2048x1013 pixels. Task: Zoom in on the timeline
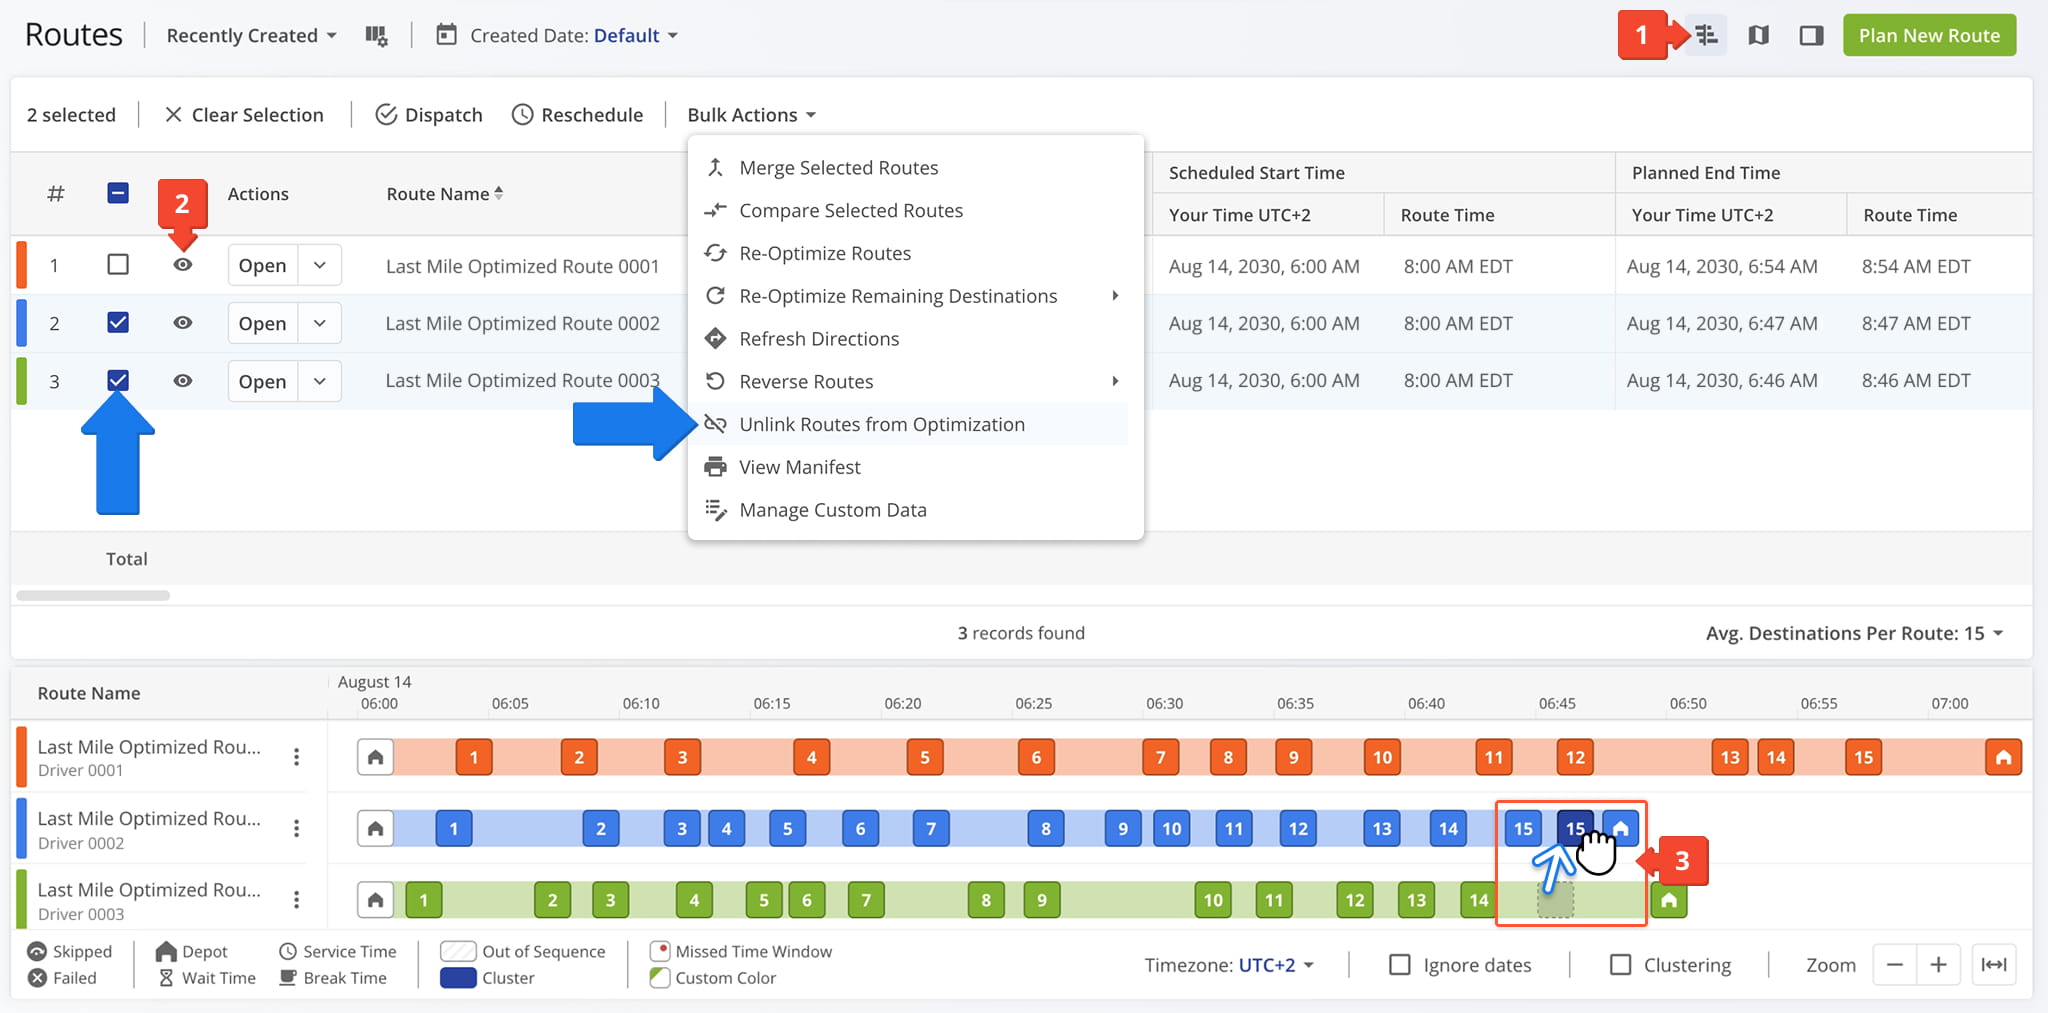pos(1938,965)
